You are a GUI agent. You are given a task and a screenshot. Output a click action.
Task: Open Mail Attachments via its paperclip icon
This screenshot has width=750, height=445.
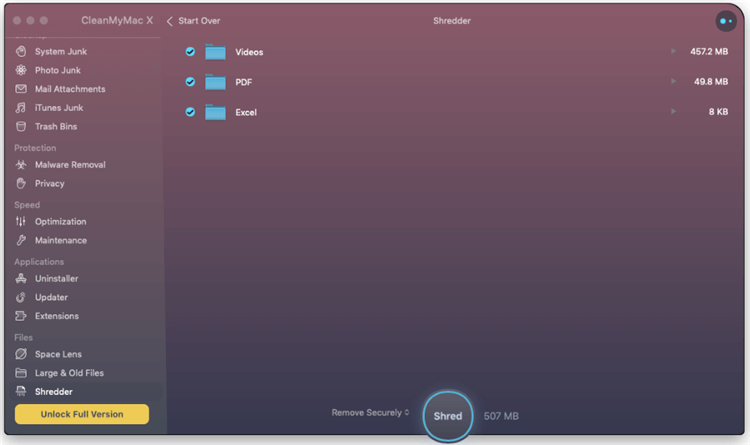tap(21, 89)
